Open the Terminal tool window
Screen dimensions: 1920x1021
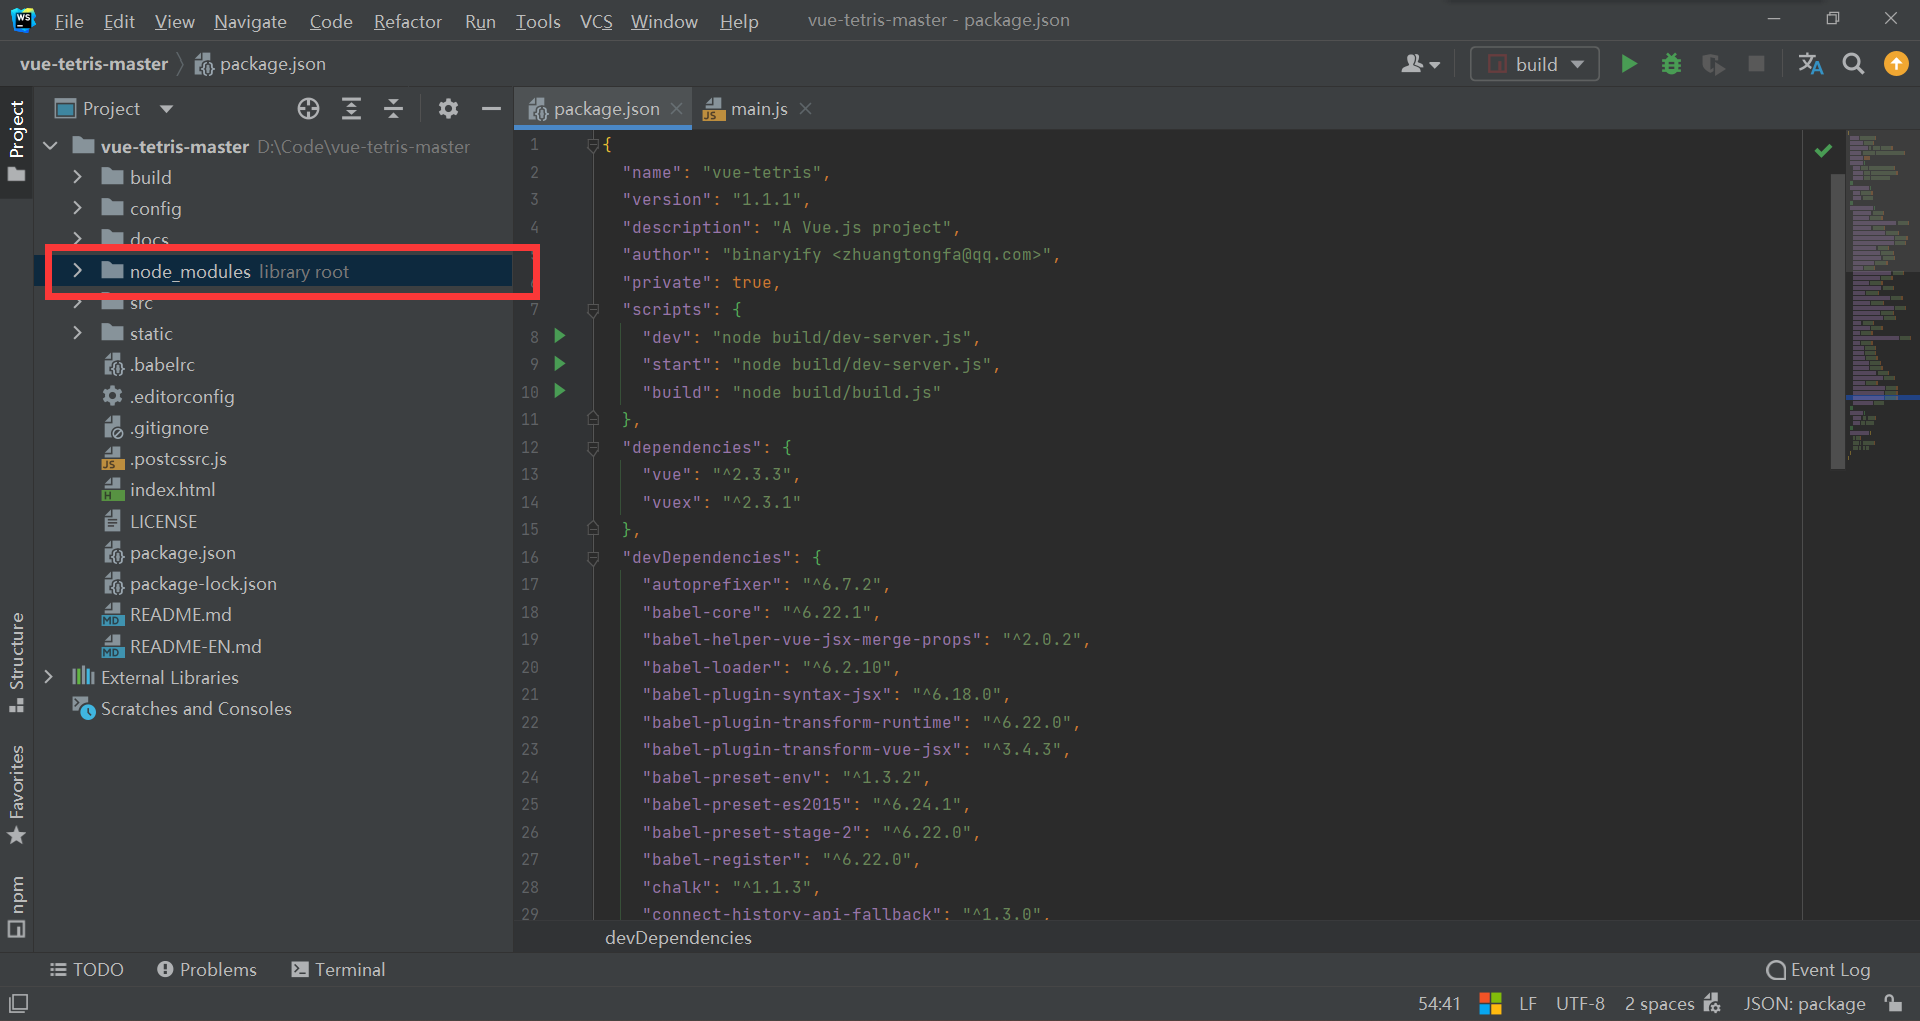(338, 970)
